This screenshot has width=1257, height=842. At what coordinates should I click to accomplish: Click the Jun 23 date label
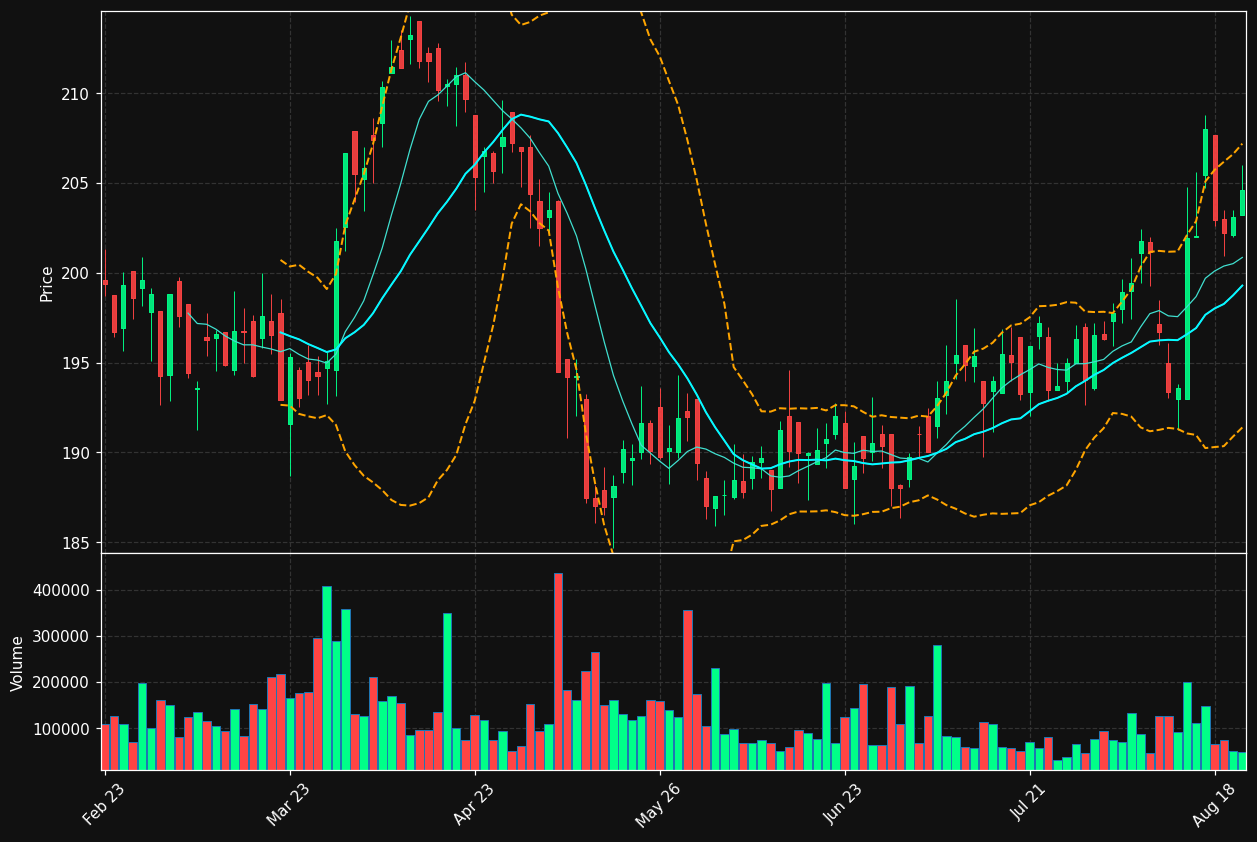point(844,804)
